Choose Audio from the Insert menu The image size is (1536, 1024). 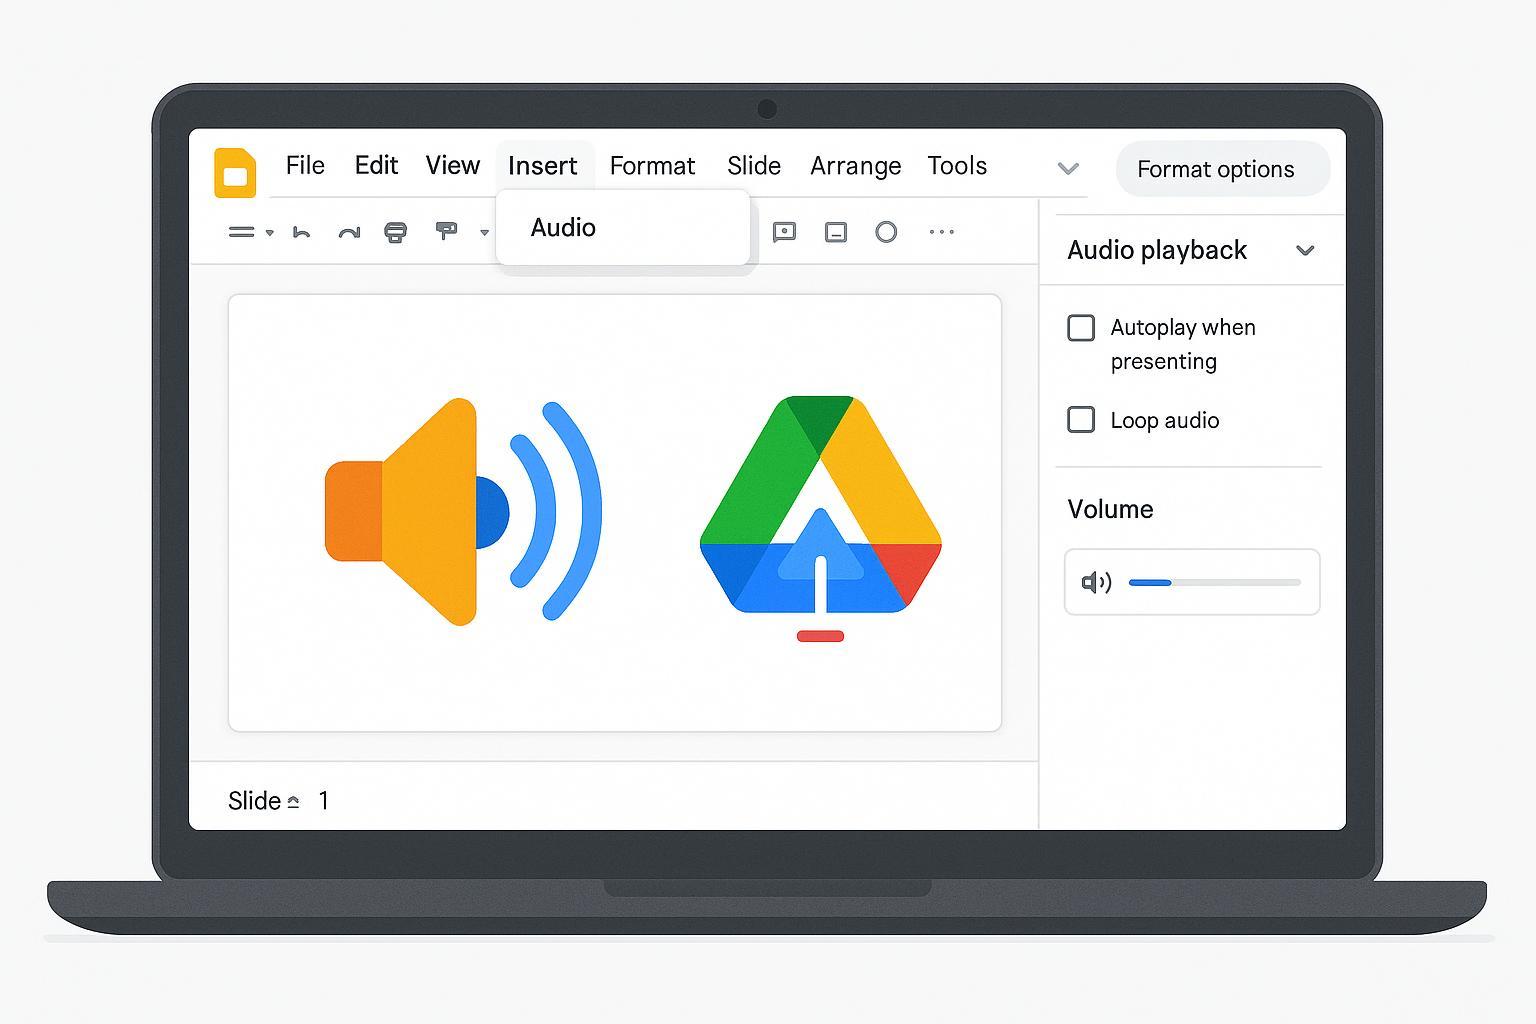564,228
